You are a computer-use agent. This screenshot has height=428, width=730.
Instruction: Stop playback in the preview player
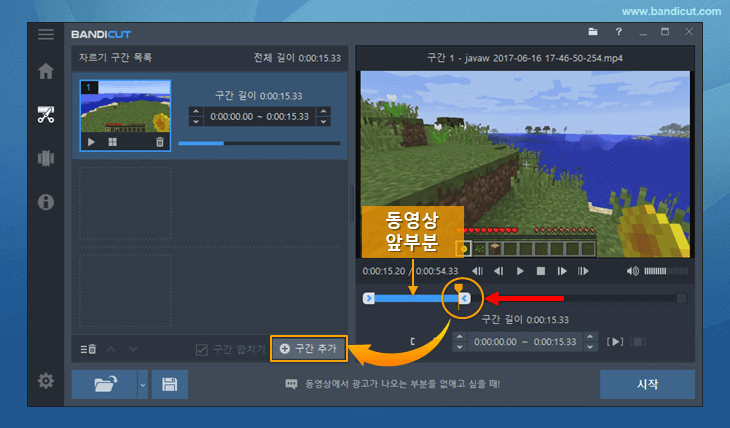point(541,271)
